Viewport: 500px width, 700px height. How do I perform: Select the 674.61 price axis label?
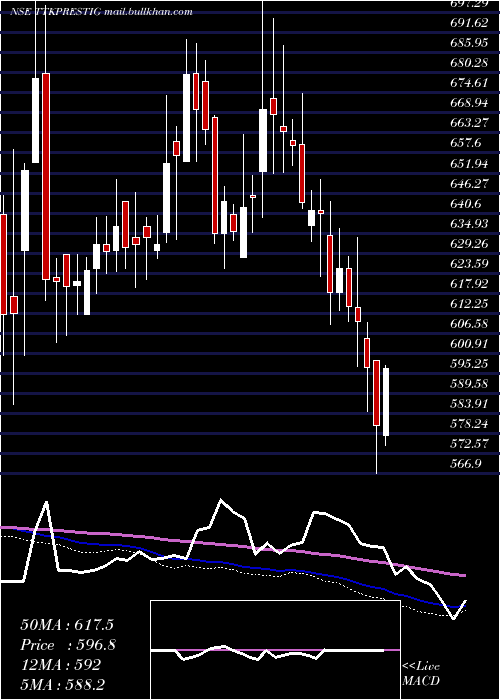469,83
